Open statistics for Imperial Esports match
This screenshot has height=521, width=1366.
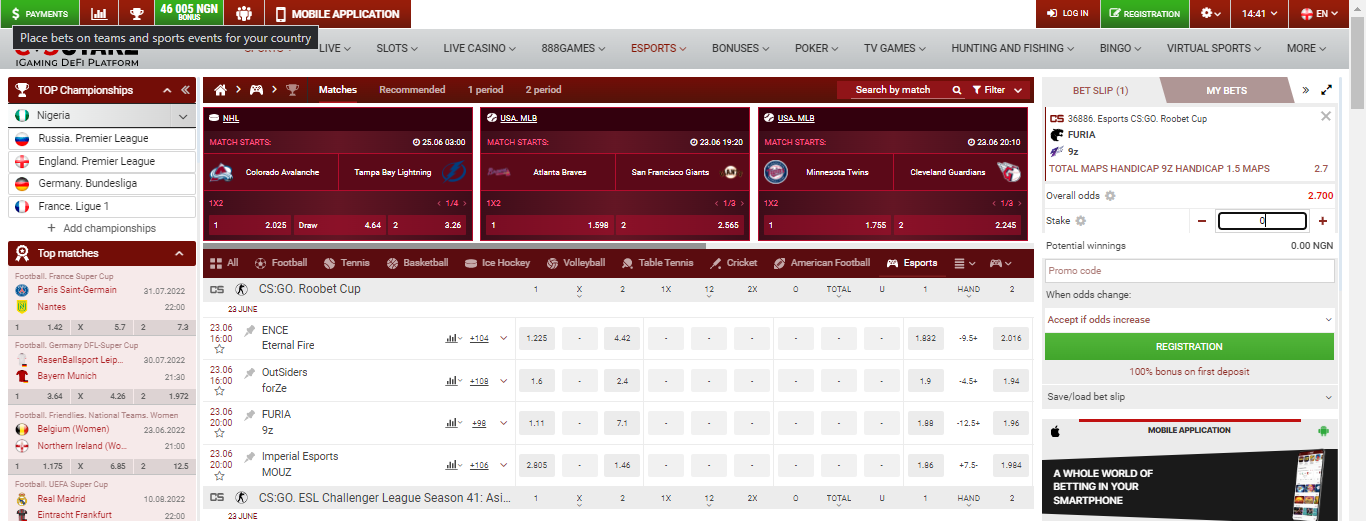[454, 465]
